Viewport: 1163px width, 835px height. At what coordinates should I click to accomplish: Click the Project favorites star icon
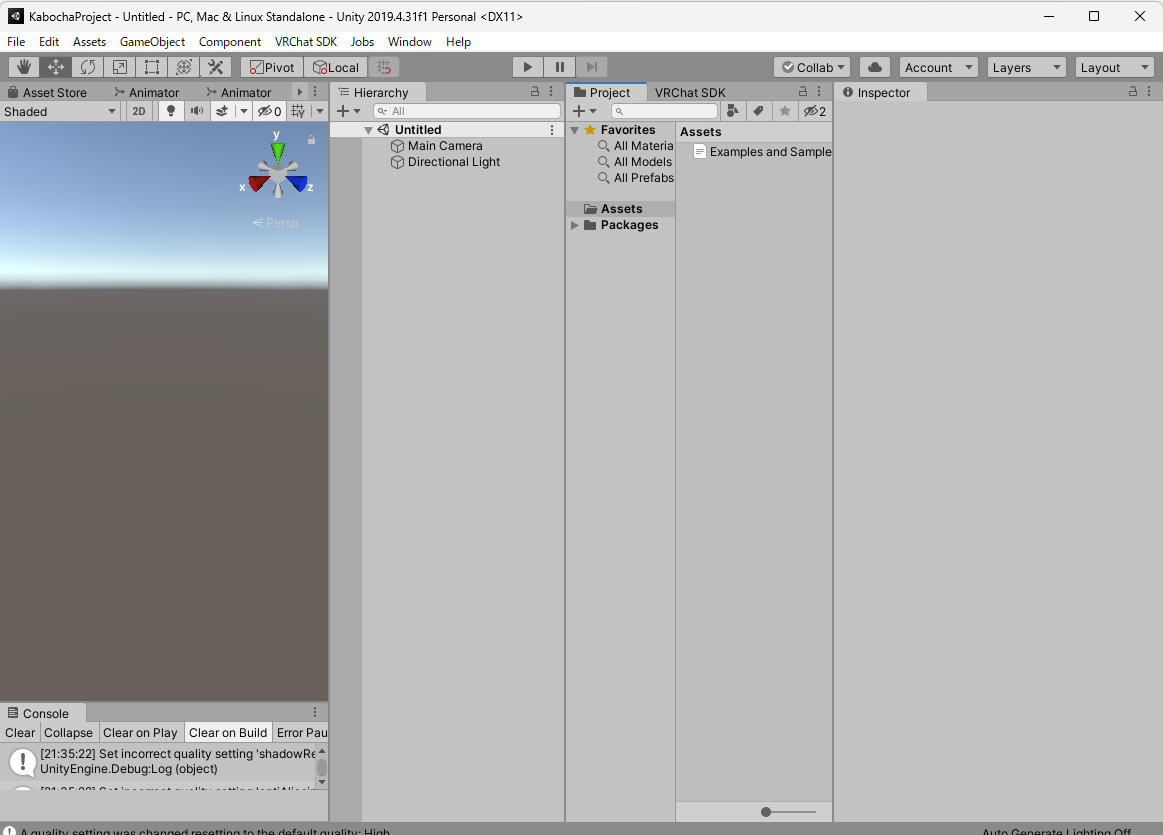[784, 111]
